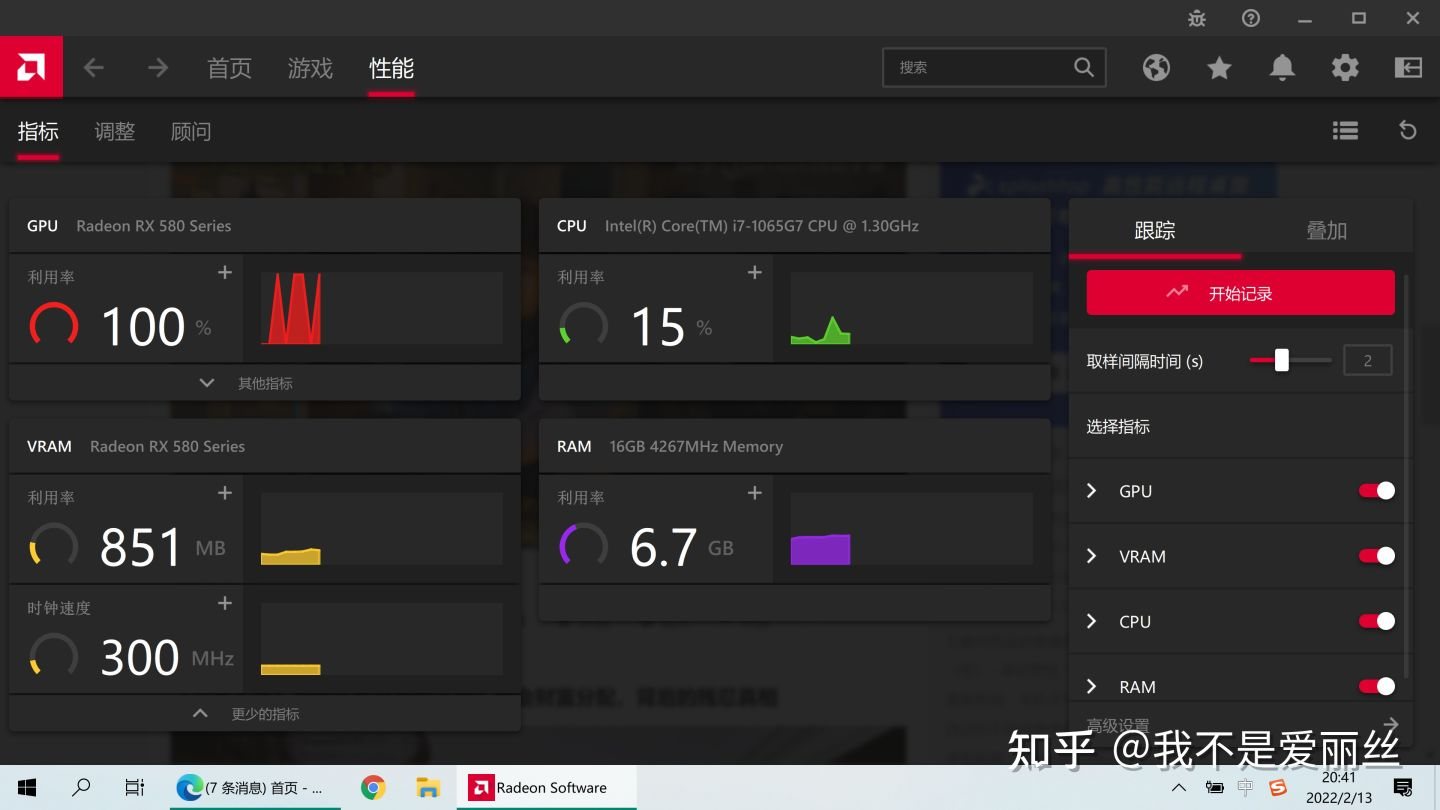Toggle VRAM tracking switch
1440x810 pixels.
1376,556
